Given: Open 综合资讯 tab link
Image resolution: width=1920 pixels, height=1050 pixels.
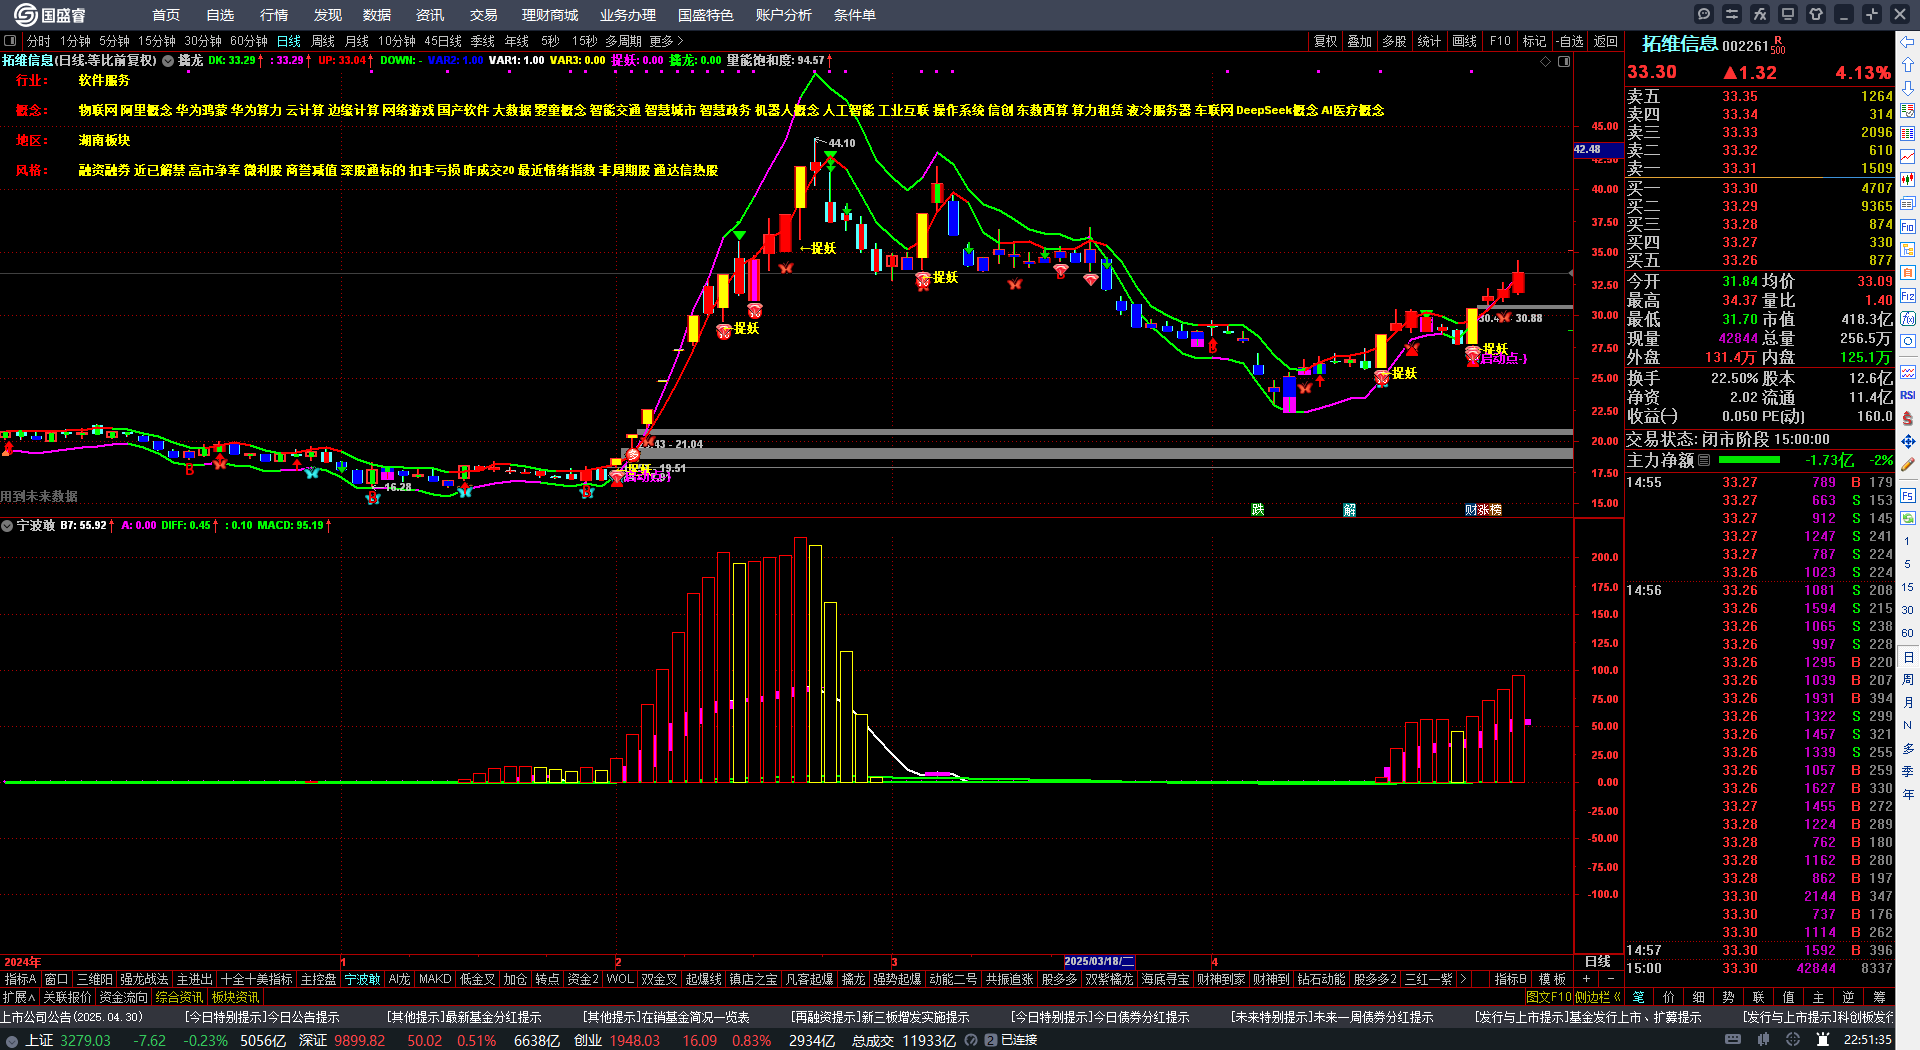Looking at the screenshot, I should [179, 997].
